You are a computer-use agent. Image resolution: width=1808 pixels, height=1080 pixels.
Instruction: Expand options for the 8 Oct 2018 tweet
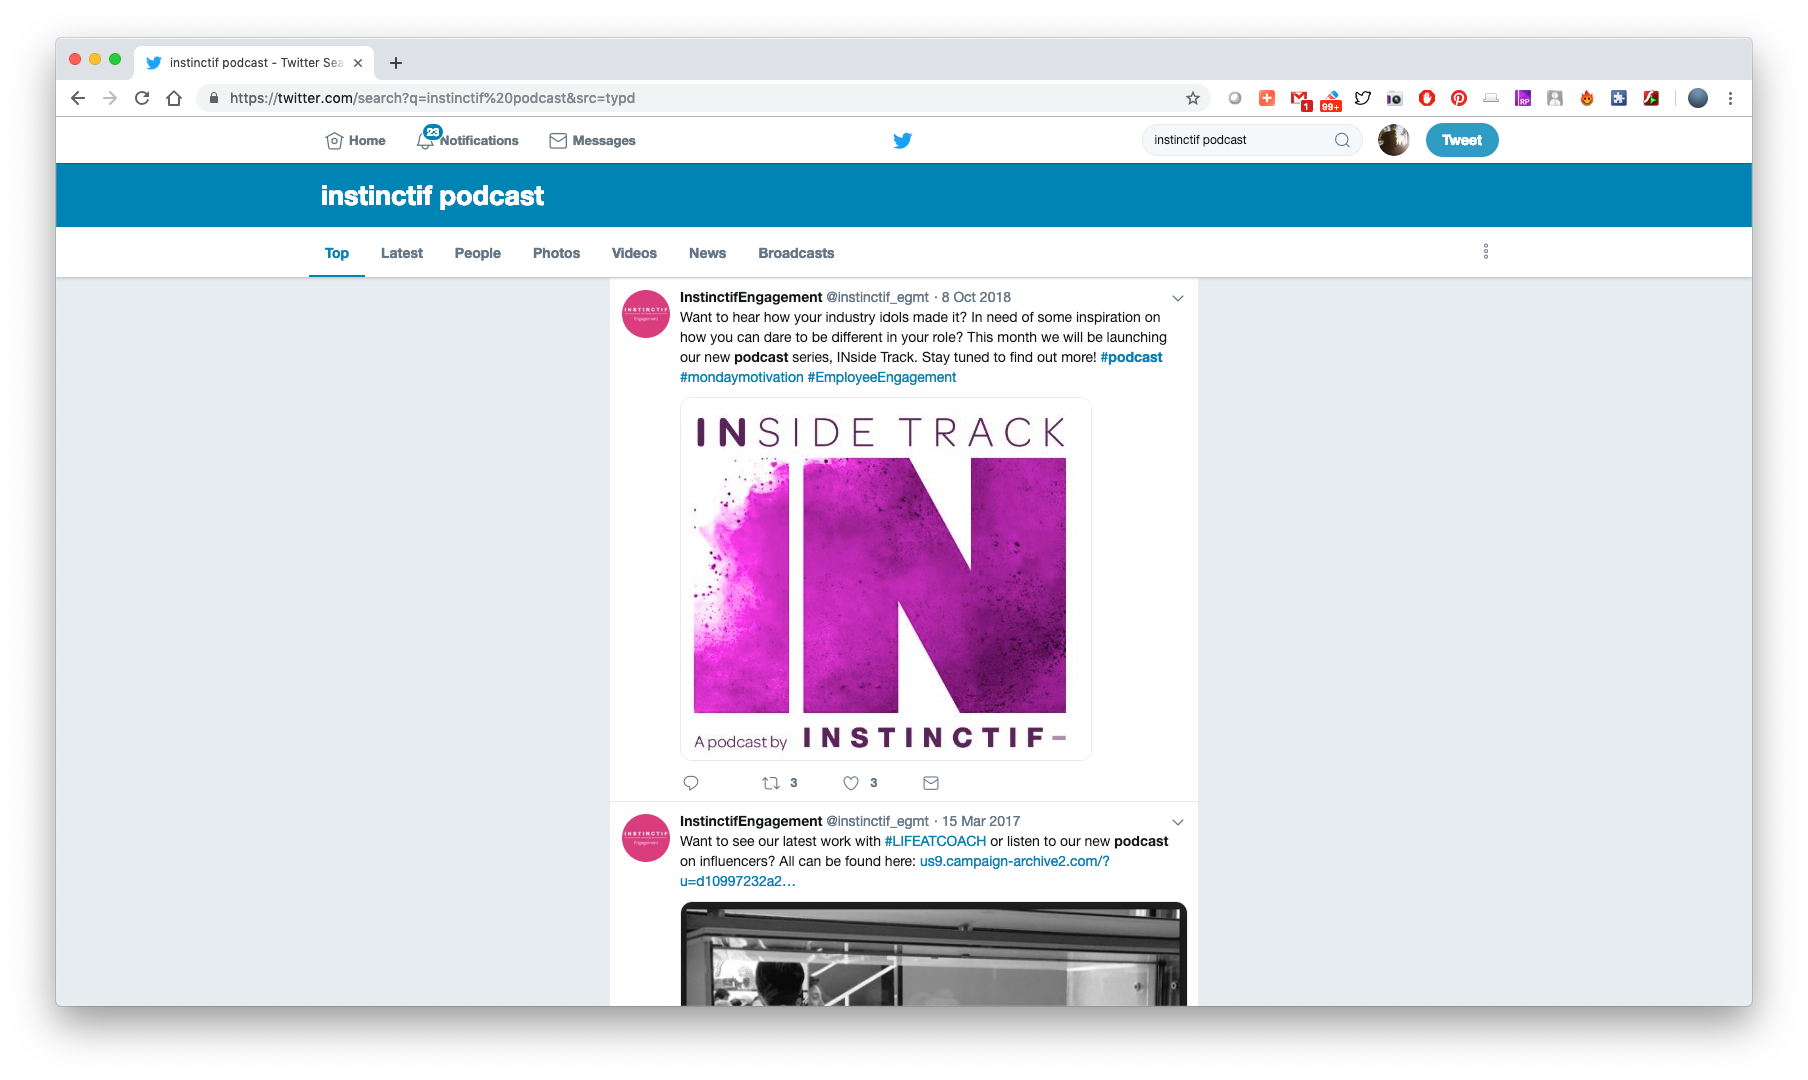1178,298
